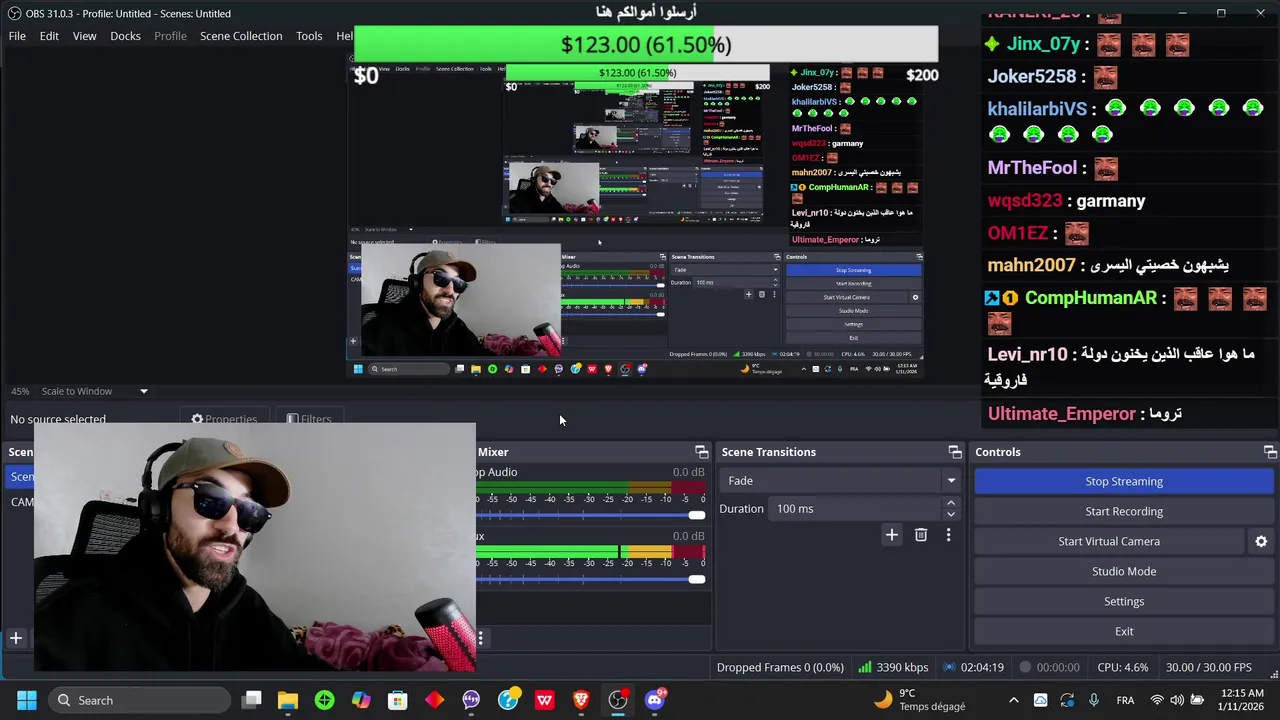Click the streaming time 02:04:19 indicator

pyautogui.click(x=974, y=667)
